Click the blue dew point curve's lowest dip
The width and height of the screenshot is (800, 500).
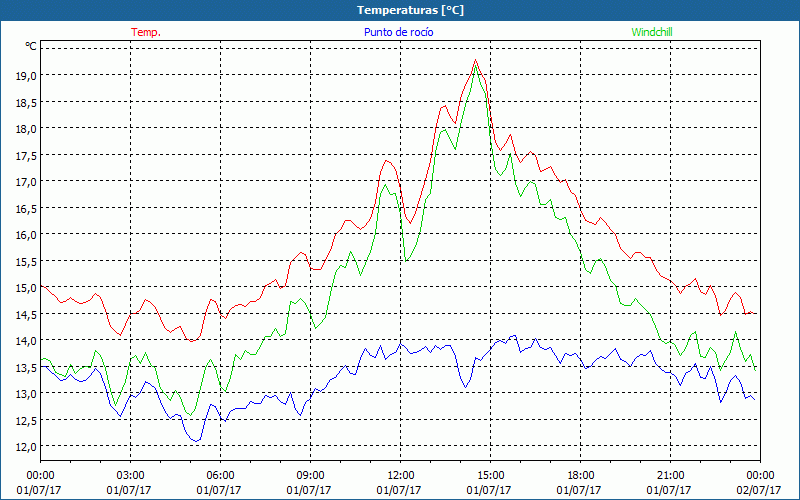click(x=197, y=440)
